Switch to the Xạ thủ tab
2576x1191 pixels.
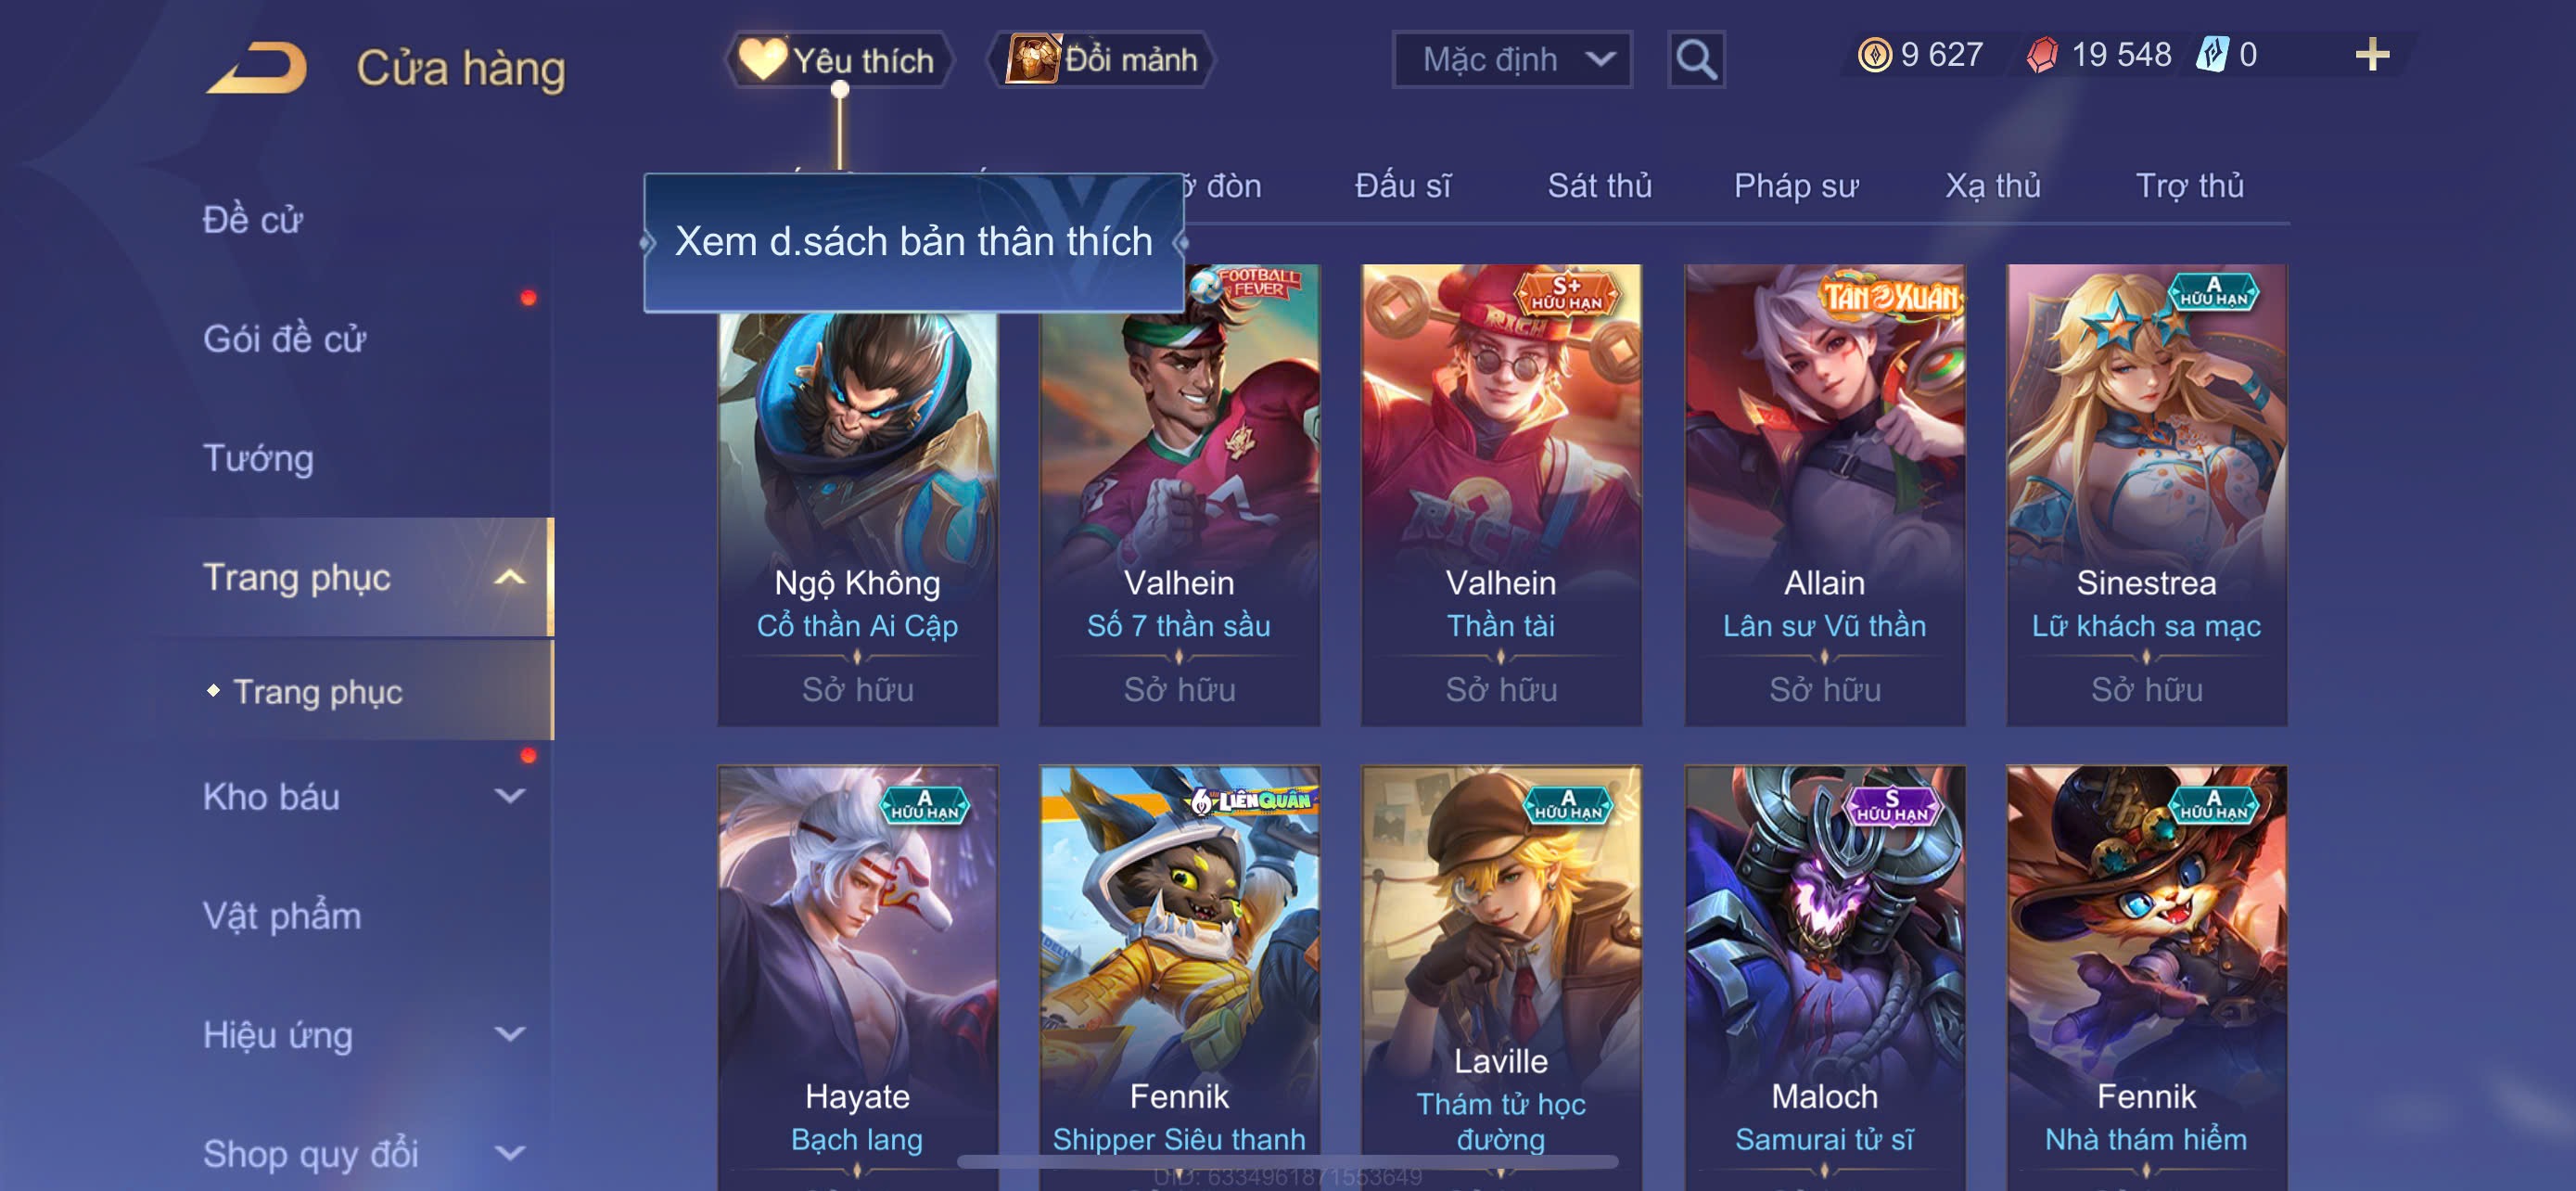pyautogui.click(x=1993, y=187)
